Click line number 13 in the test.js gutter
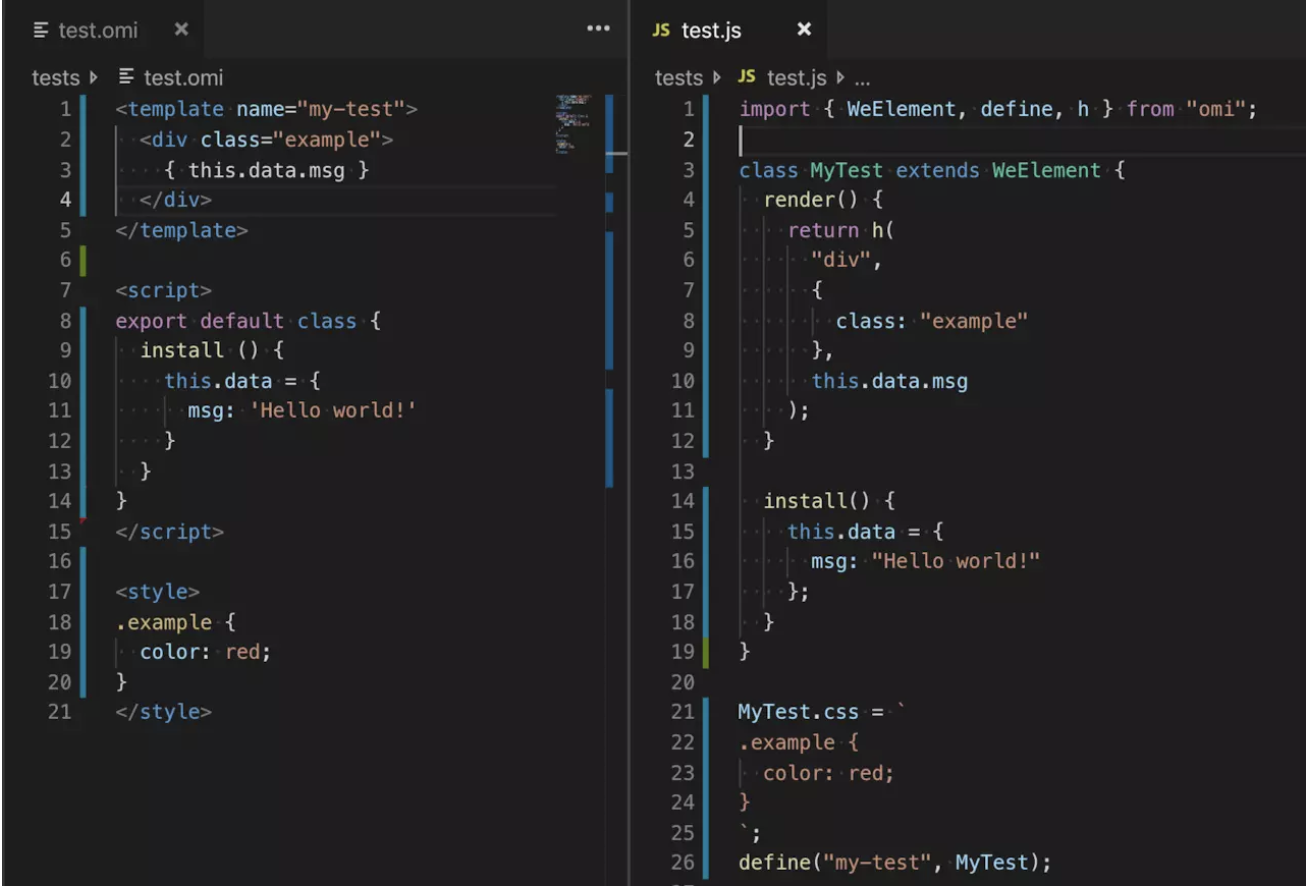Screen dimensions: 1306x892 (x=683, y=471)
